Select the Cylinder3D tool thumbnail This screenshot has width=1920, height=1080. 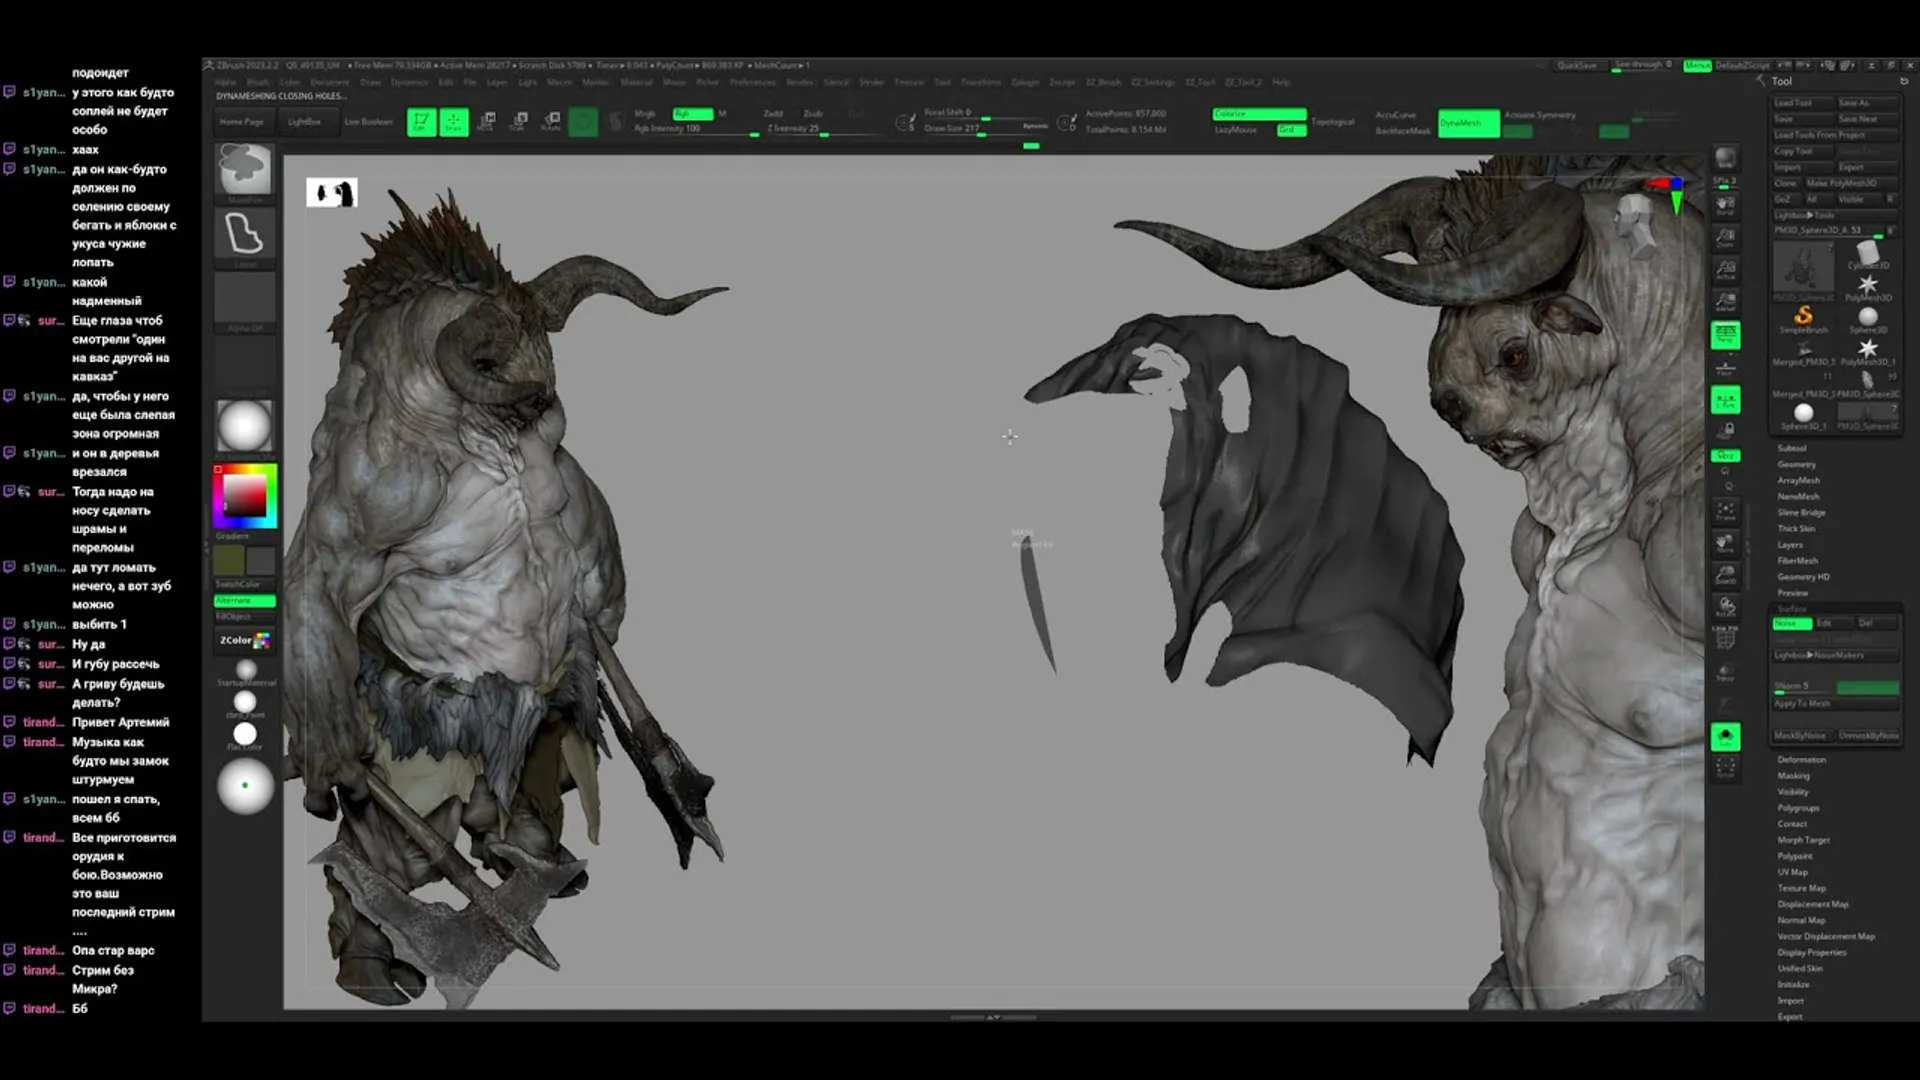tap(1867, 254)
